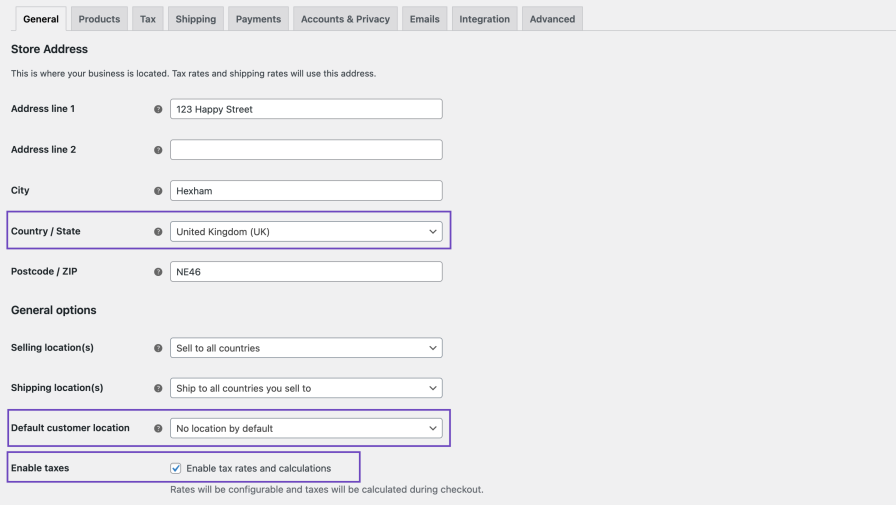Open the Accounts & Privacy tab
Image resolution: width=896 pixels, height=505 pixels.
pos(345,19)
